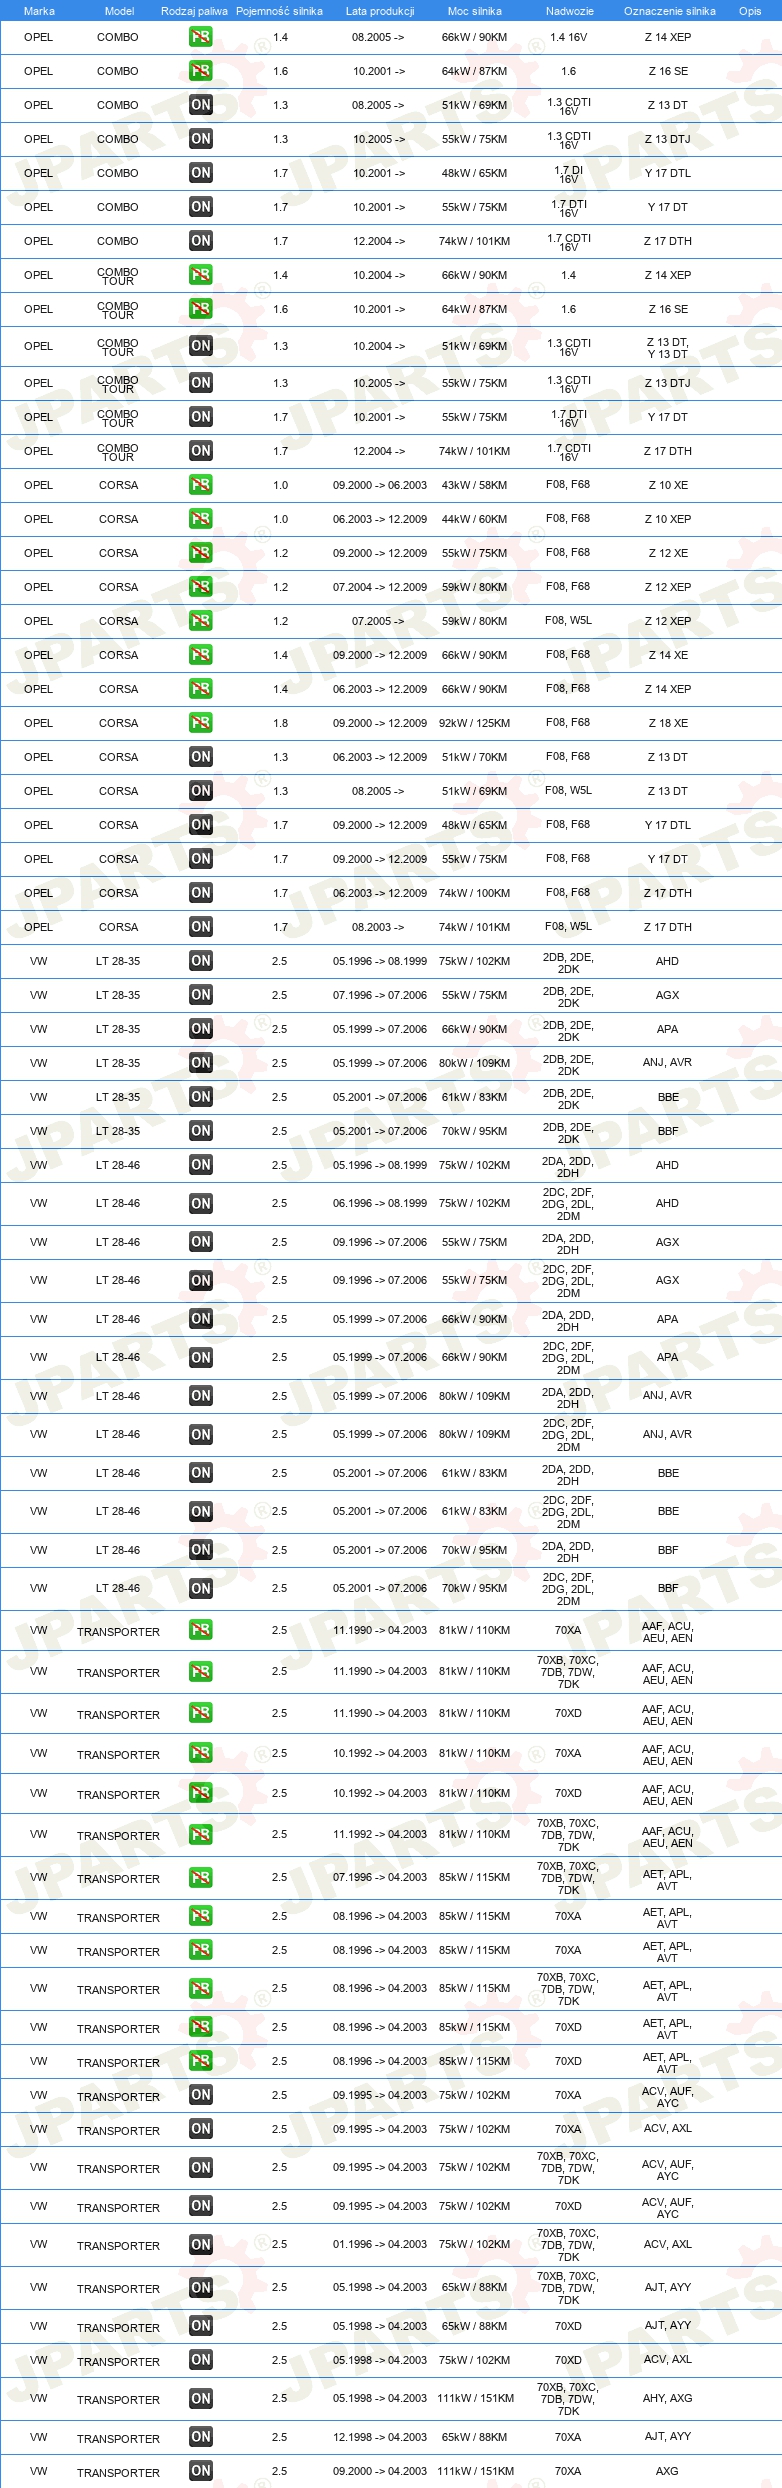Screen dimensions: 782x2488
Task: Click diesel icon for LT 28-35 AGX row
Action: point(200,995)
